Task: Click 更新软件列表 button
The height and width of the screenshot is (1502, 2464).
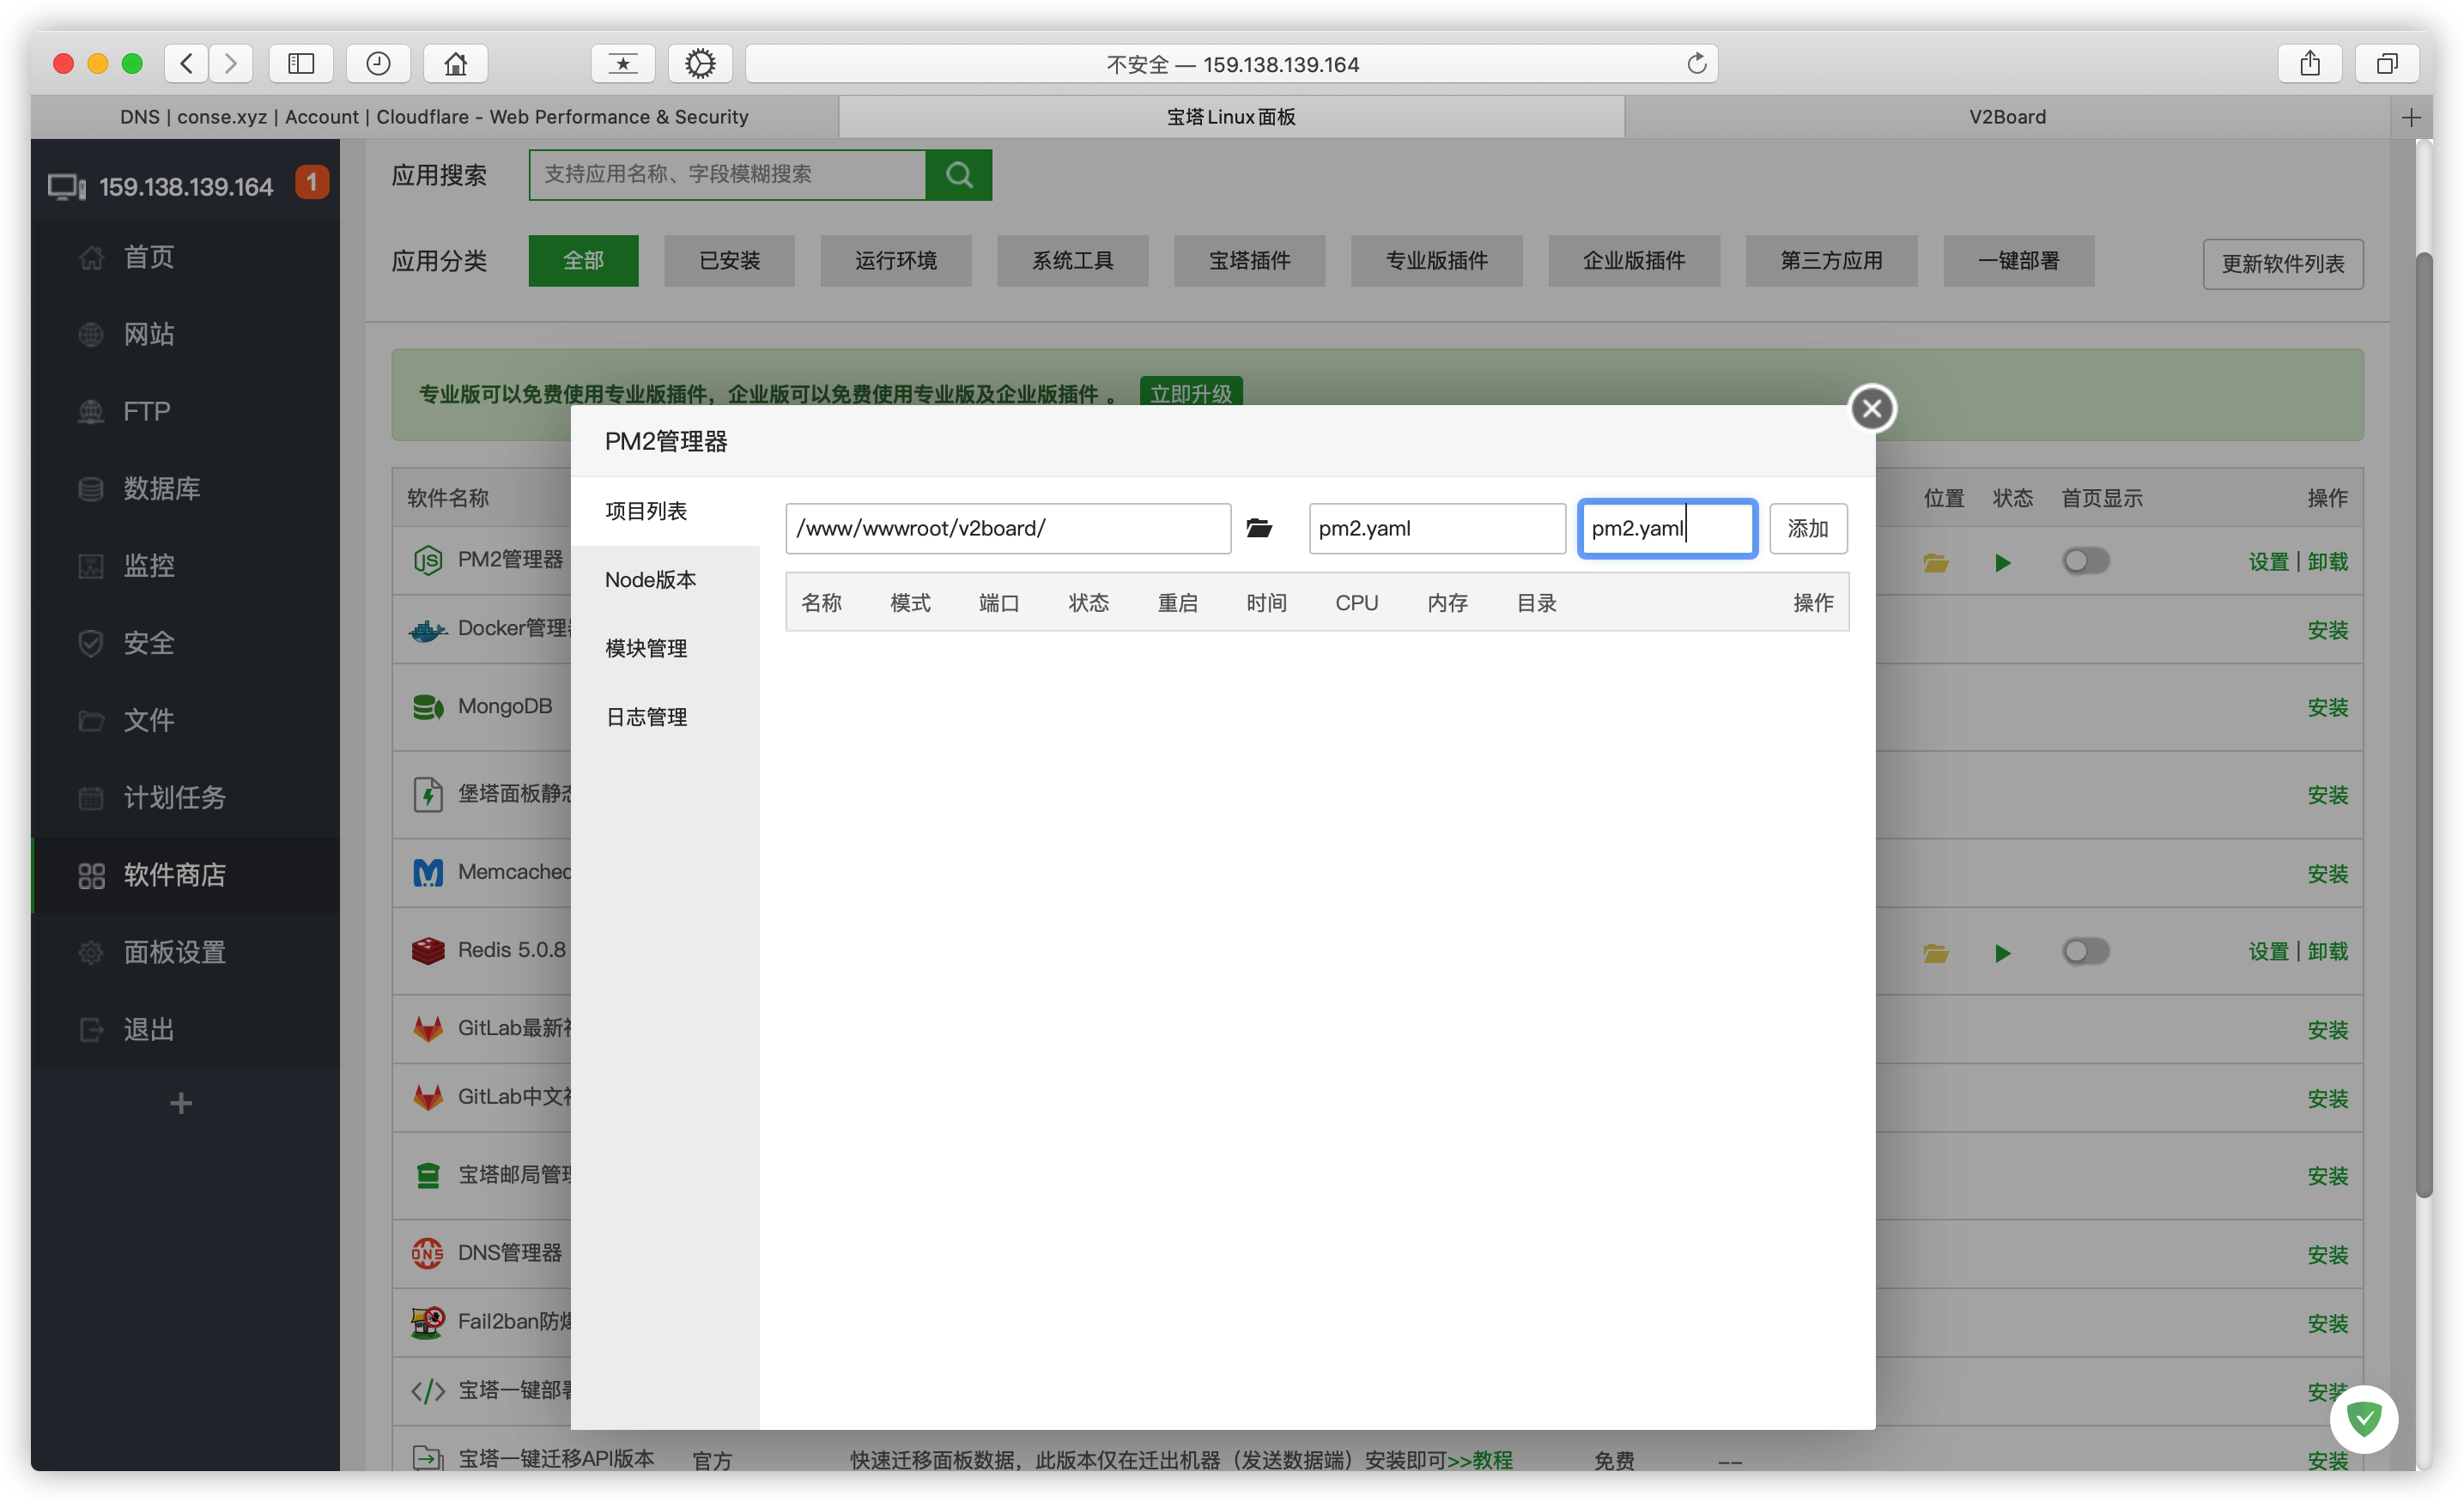Action: (2283, 264)
